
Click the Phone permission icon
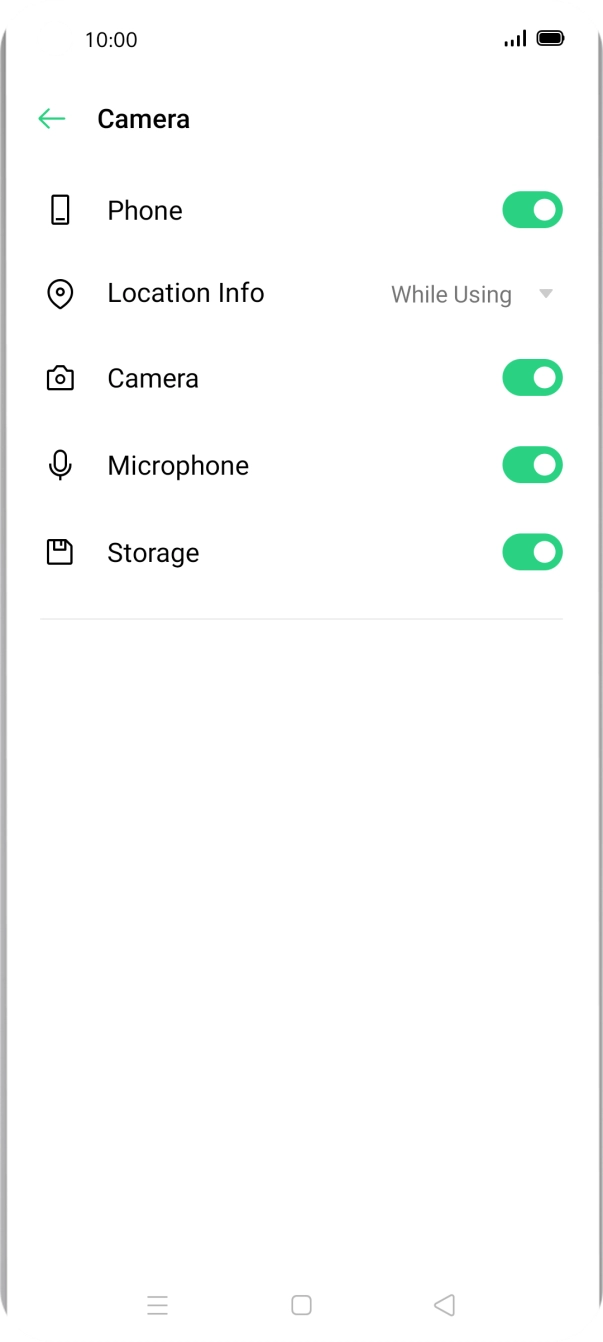(60, 210)
